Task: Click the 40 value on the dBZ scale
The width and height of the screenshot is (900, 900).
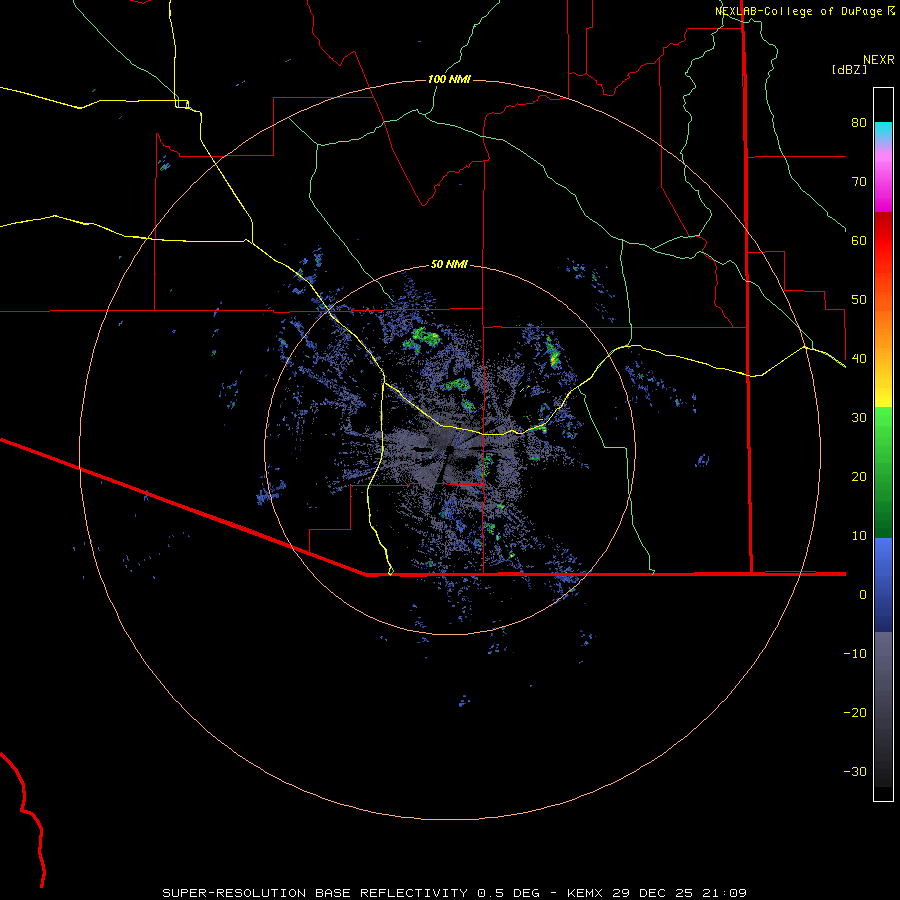Action: pyautogui.click(x=859, y=359)
